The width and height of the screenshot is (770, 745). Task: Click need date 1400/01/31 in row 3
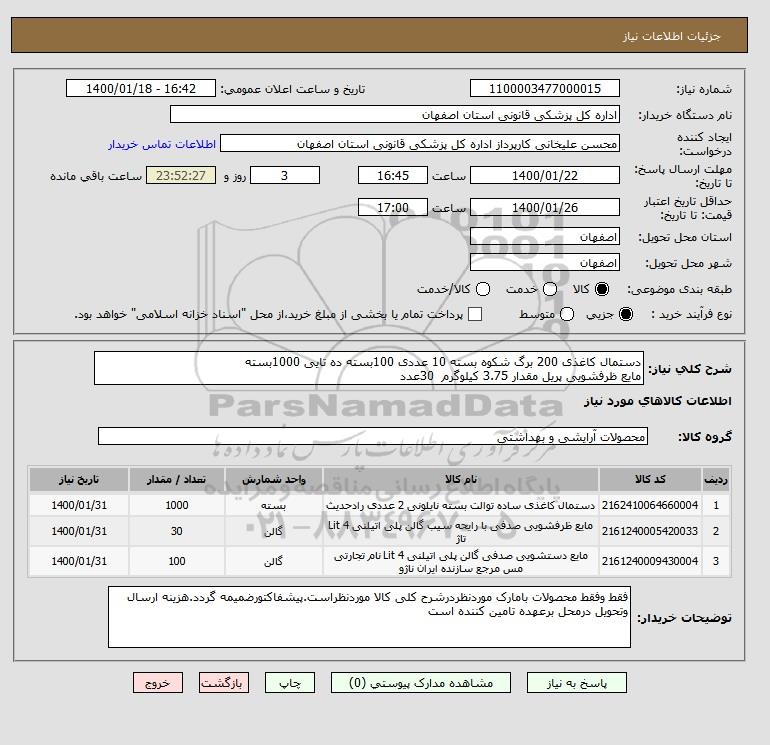tap(79, 561)
